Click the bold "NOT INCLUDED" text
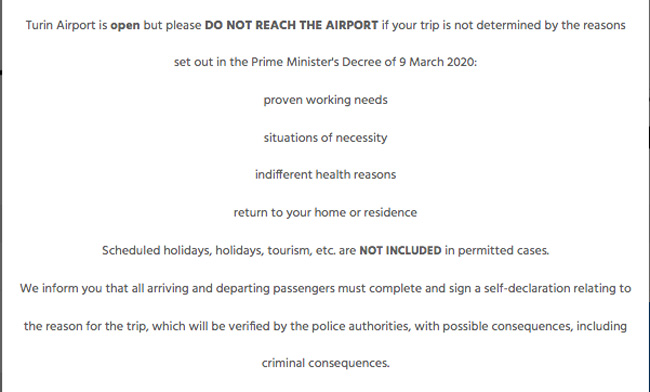The height and width of the screenshot is (392, 650). (x=400, y=251)
